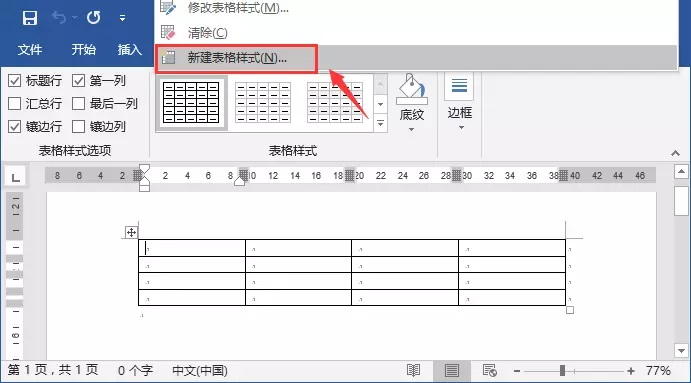This screenshot has width=691, height=383.
Task: Select 清除(C) from the menu
Action: point(207,33)
